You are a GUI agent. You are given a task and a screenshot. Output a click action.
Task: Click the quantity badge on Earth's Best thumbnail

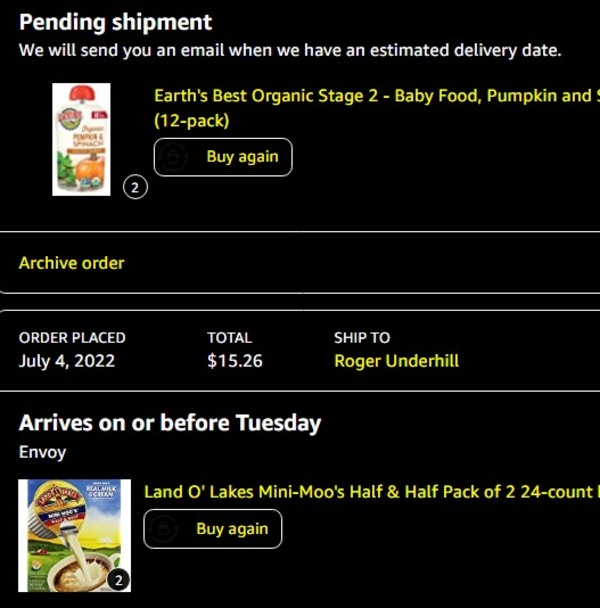click(x=135, y=187)
